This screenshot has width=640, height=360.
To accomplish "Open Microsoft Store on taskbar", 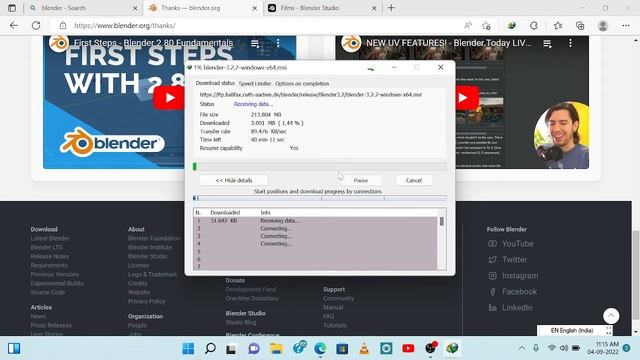I will click(x=342, y=349).
